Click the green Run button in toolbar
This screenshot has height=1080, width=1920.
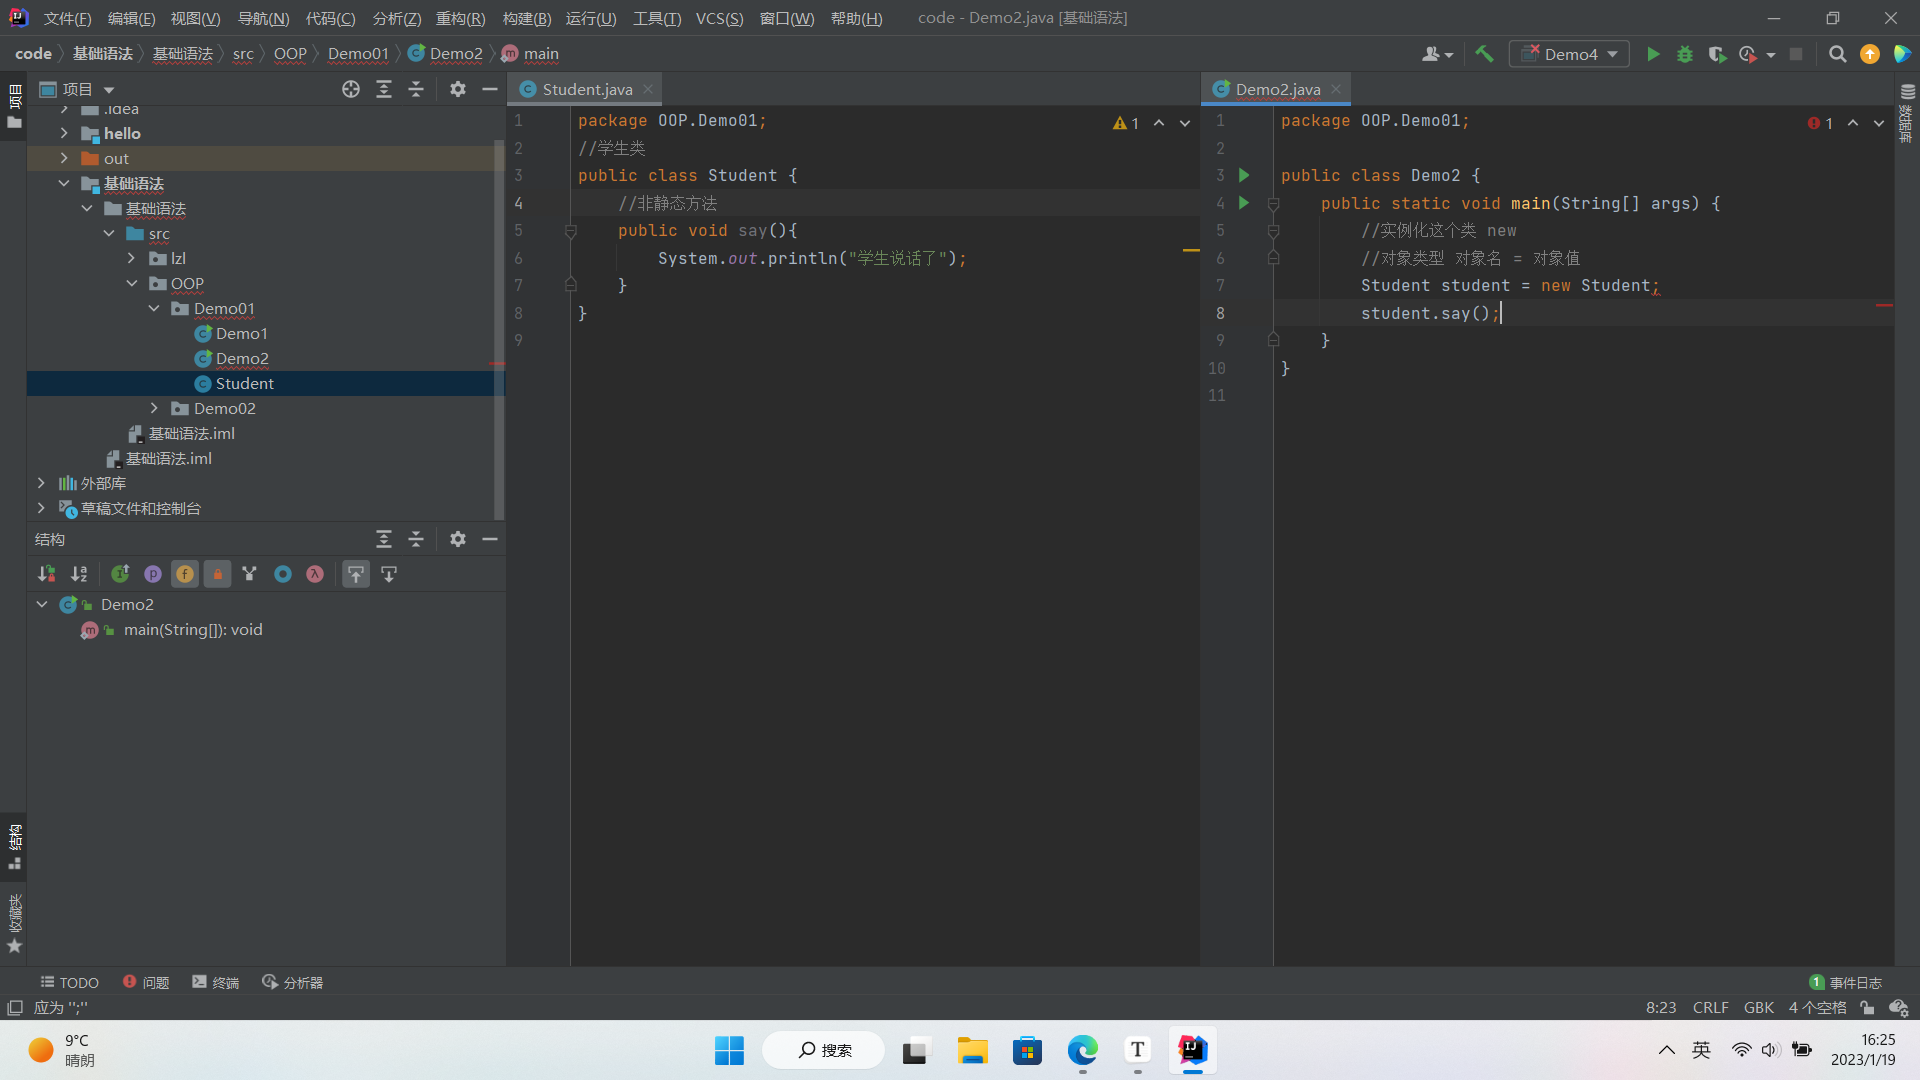pyautogui.click(x=1653, y=54)
